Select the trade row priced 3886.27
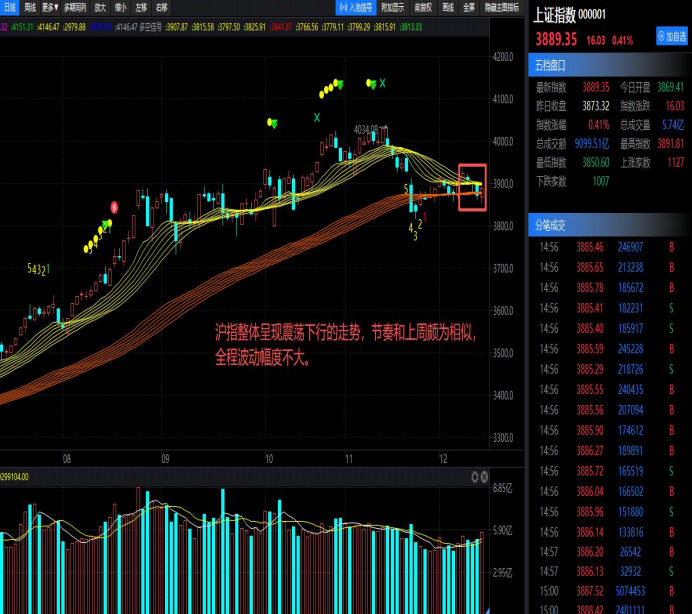Viewport: 692px width, 614px height. (610, 451)
